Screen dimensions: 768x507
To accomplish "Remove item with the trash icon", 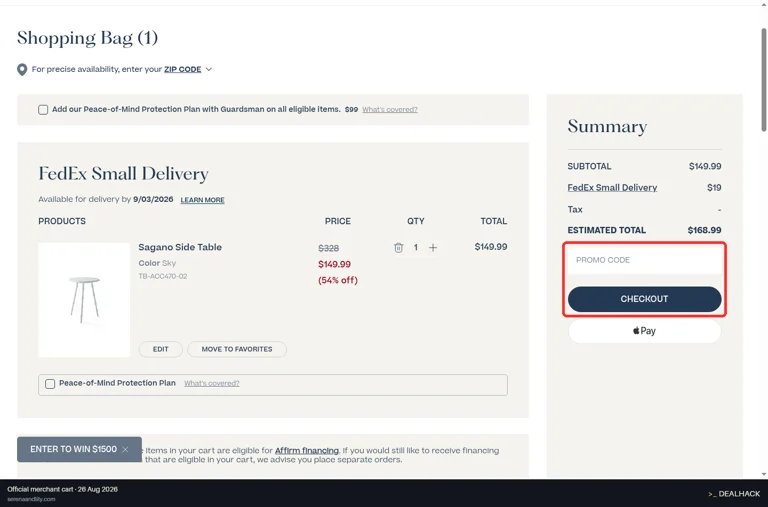I will (399, 248).
